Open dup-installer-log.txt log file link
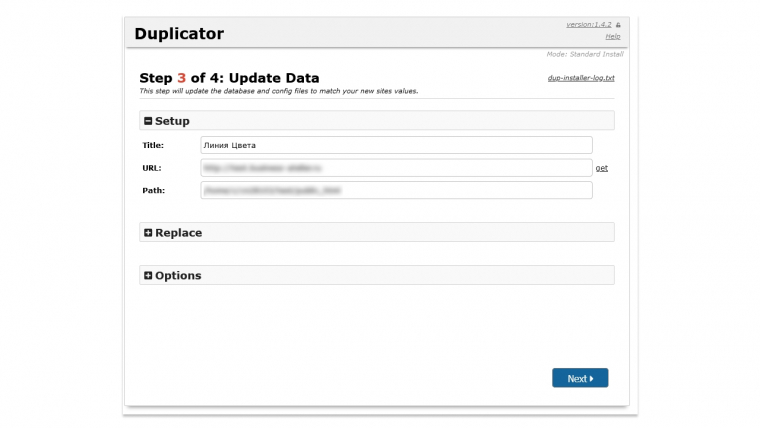 (581, 78)
